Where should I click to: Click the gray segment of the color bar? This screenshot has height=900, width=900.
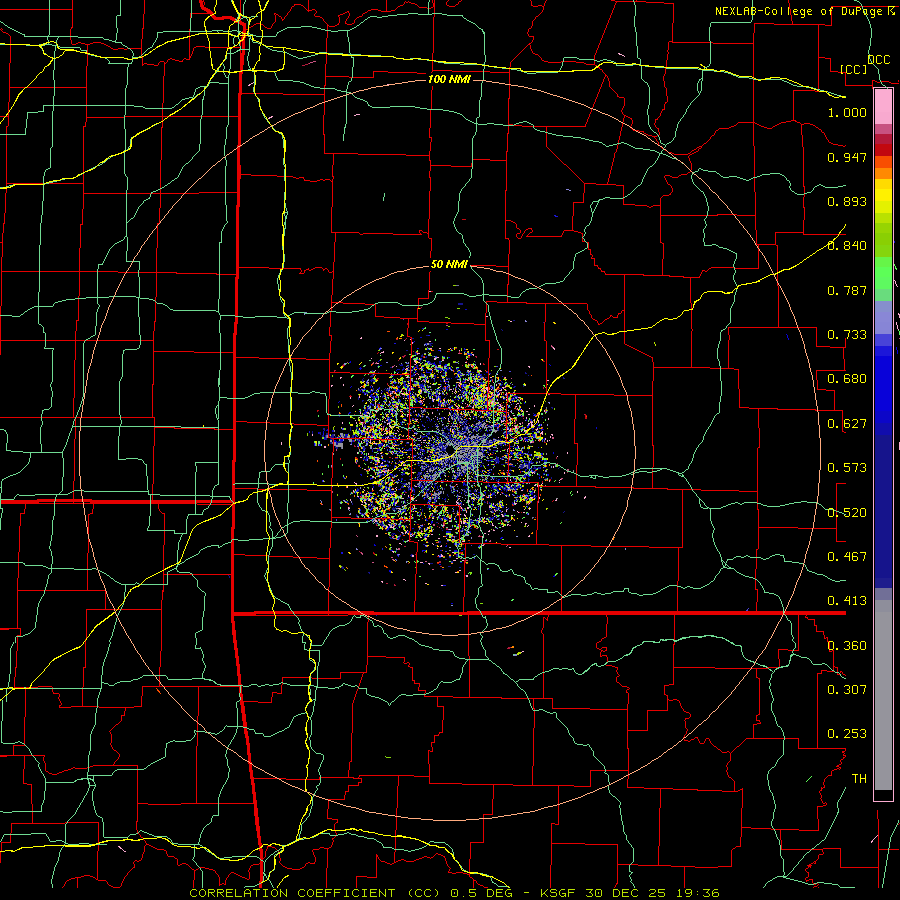point(883,695)
